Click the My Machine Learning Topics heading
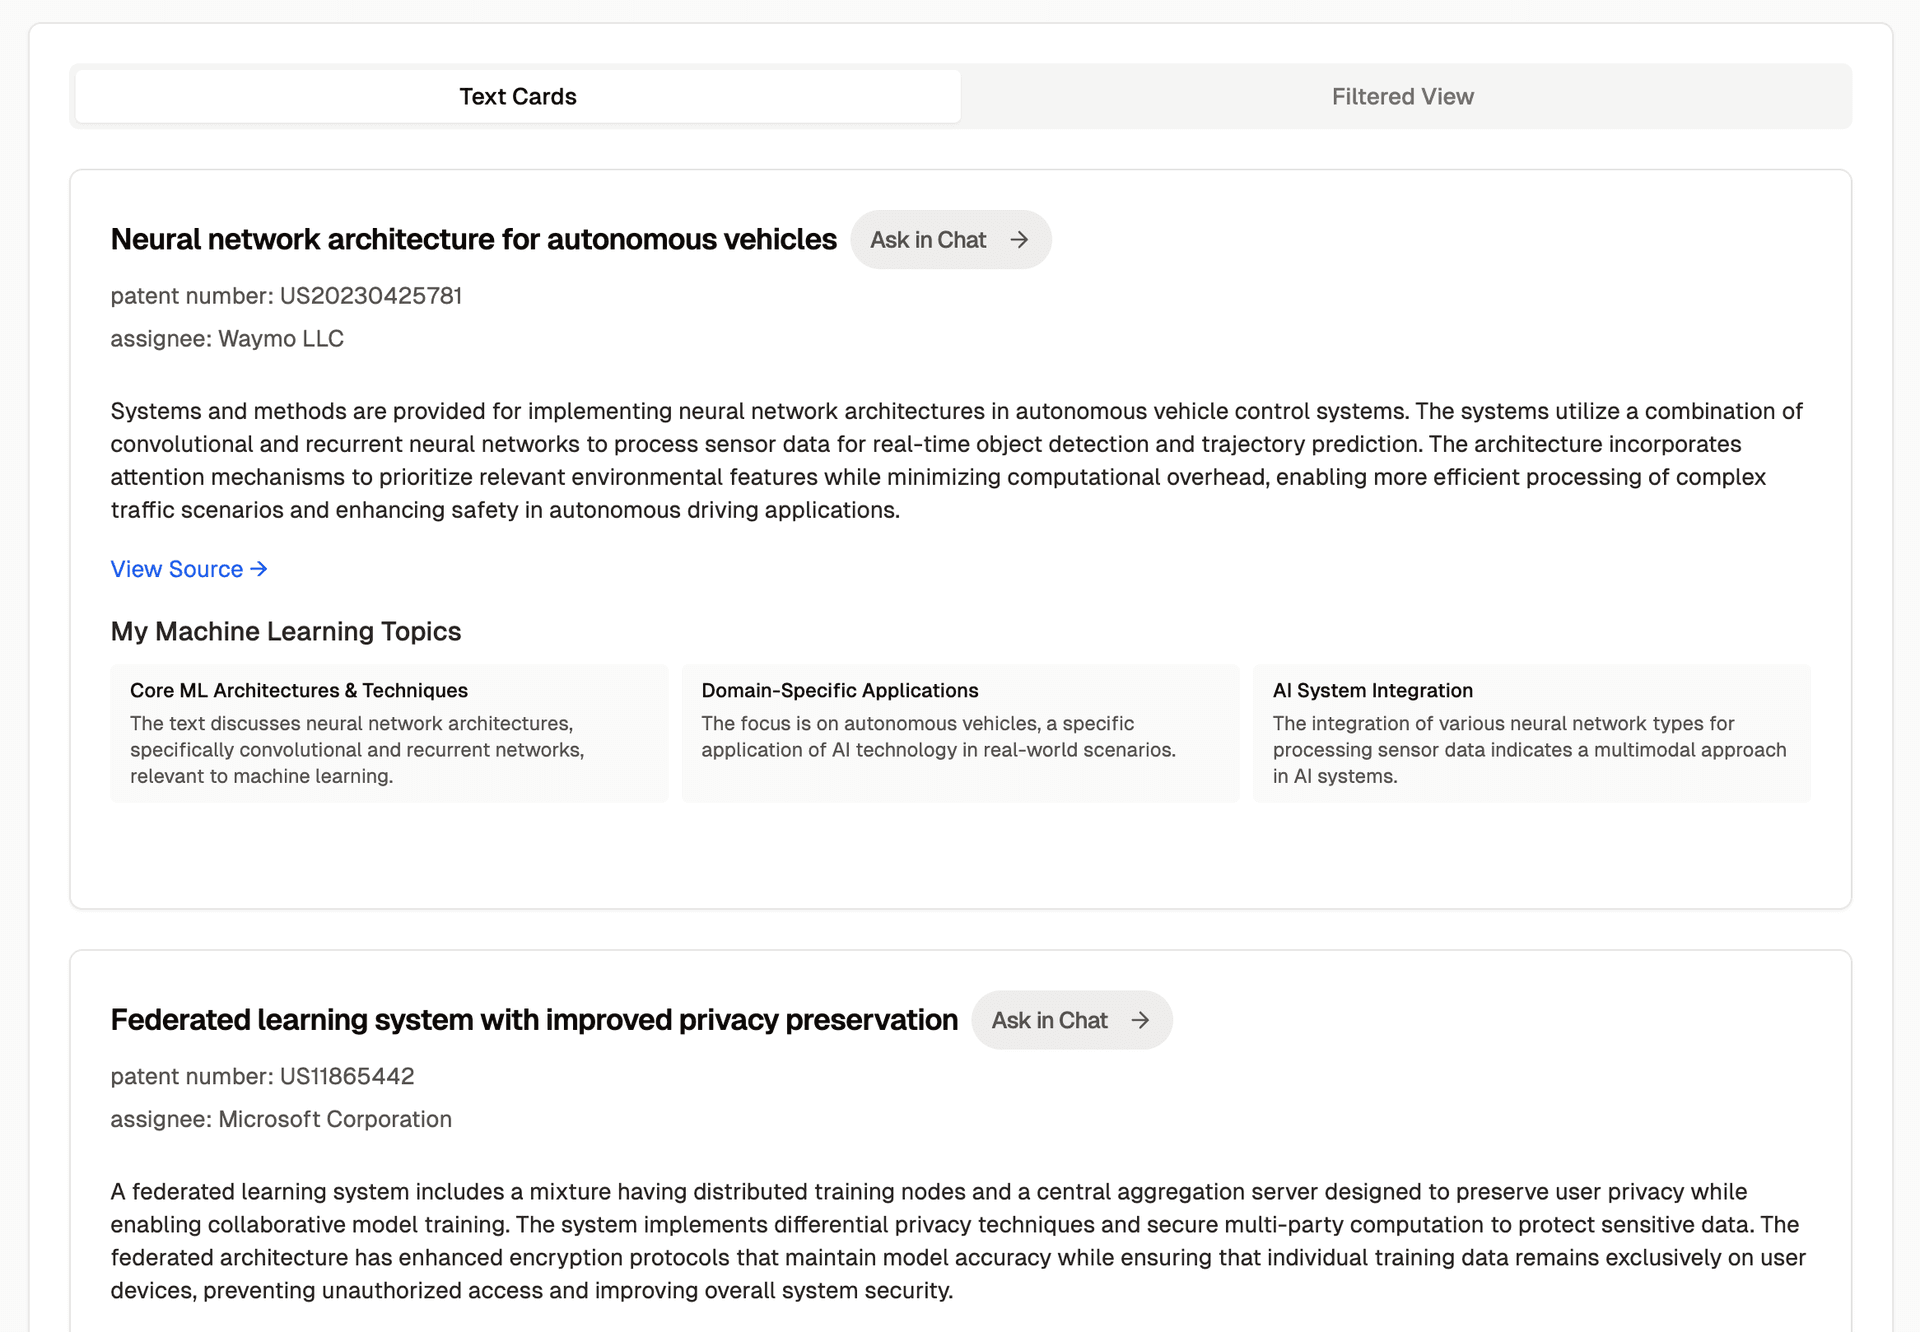Screen dimensions: 1920x1332 (286, 632)
